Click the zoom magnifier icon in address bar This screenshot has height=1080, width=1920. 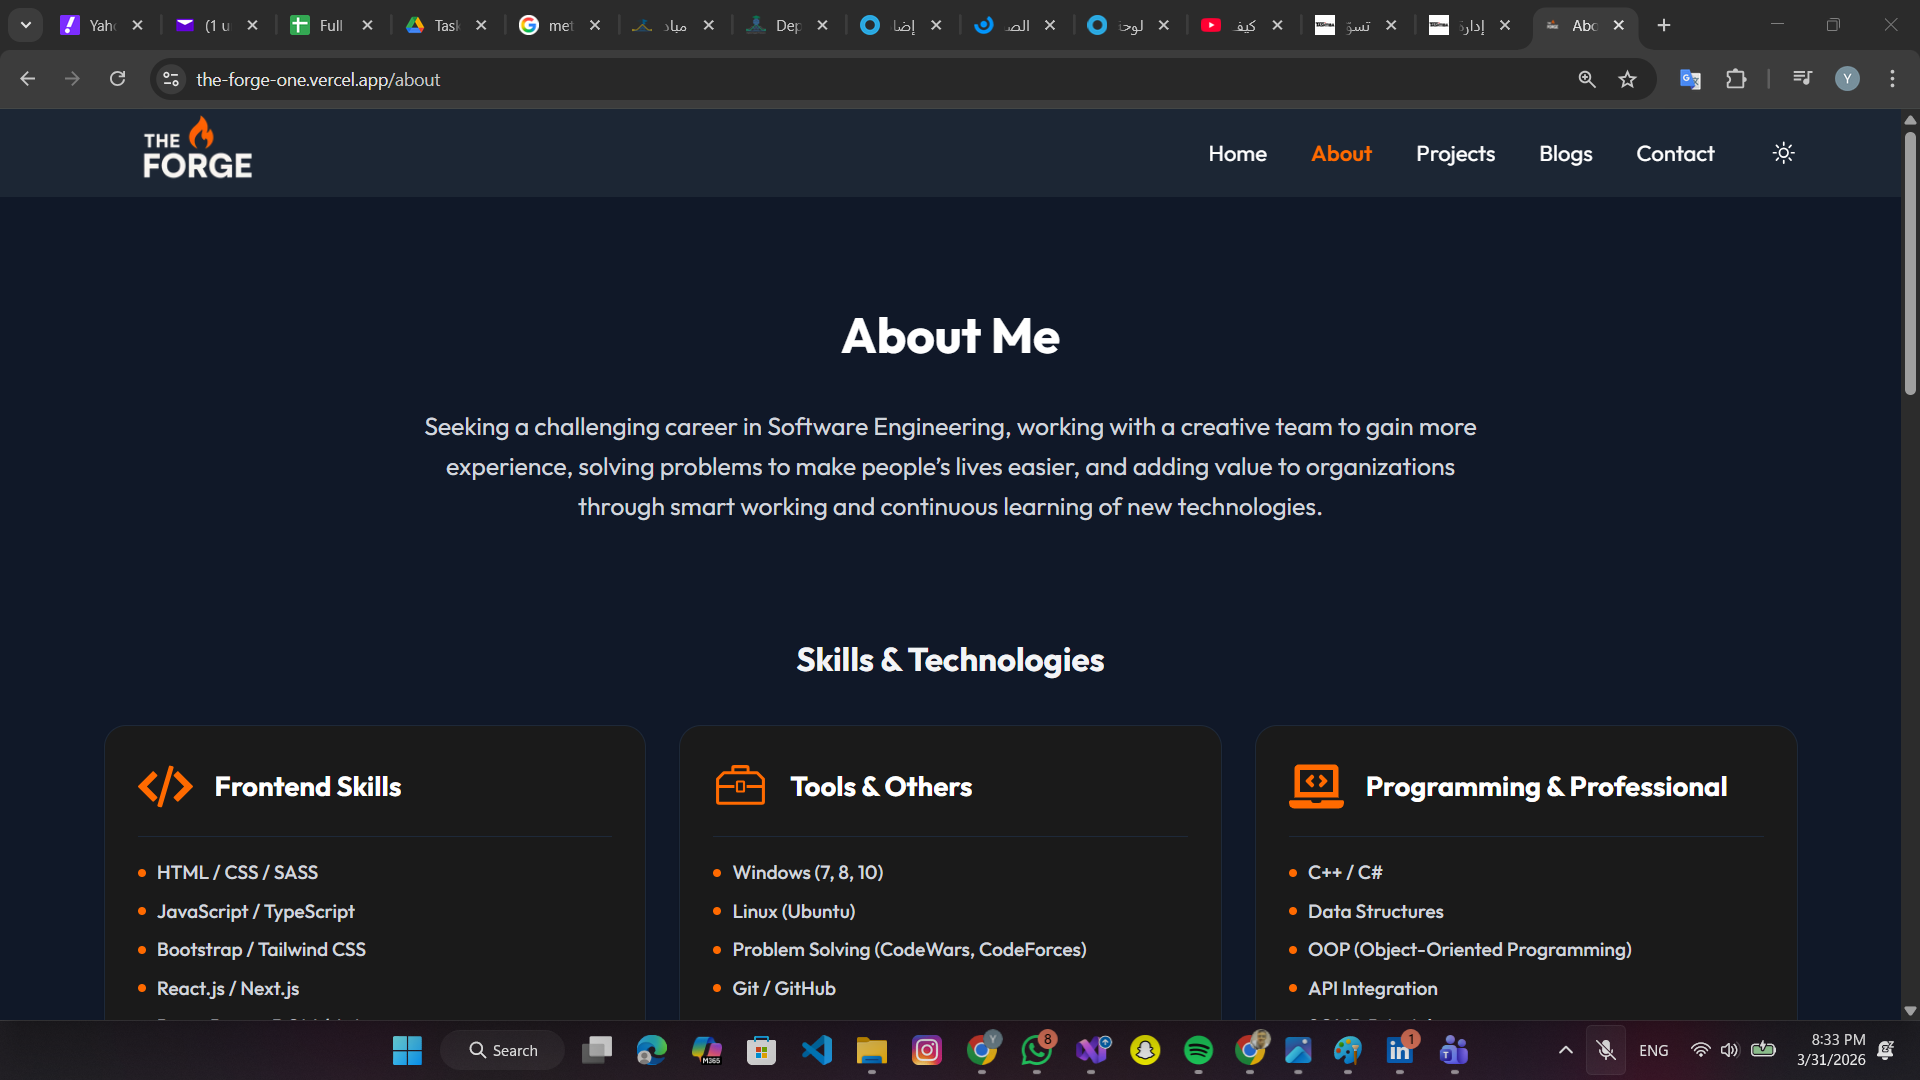[x=1586, y=79]
